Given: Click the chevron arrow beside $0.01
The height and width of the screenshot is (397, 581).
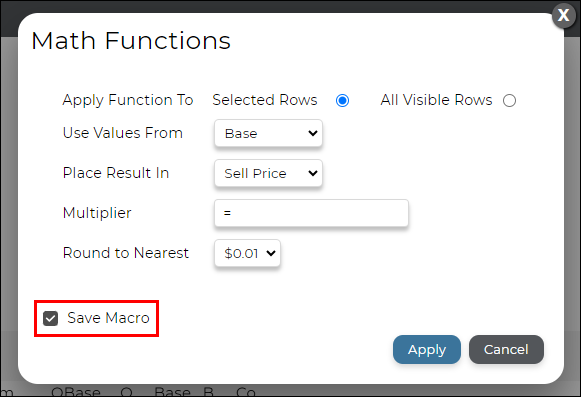Looking at the screenshot, I should (271, 253).
